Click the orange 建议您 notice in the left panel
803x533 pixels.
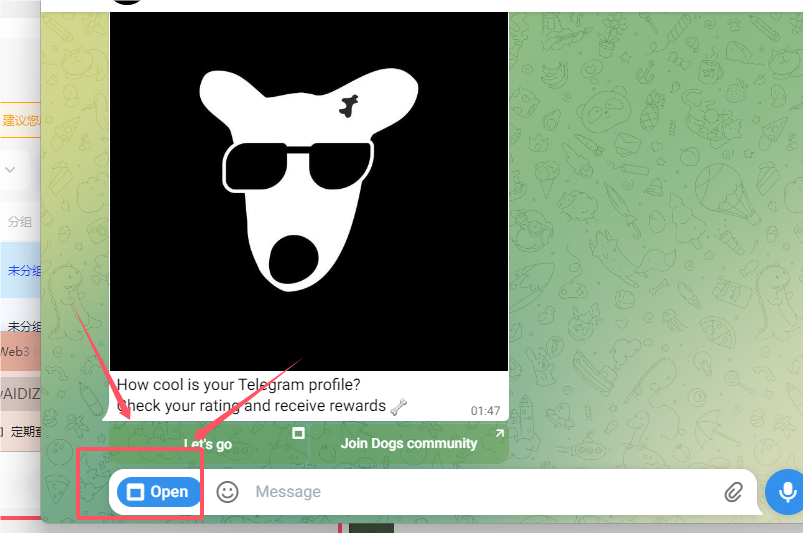(20, 120)
